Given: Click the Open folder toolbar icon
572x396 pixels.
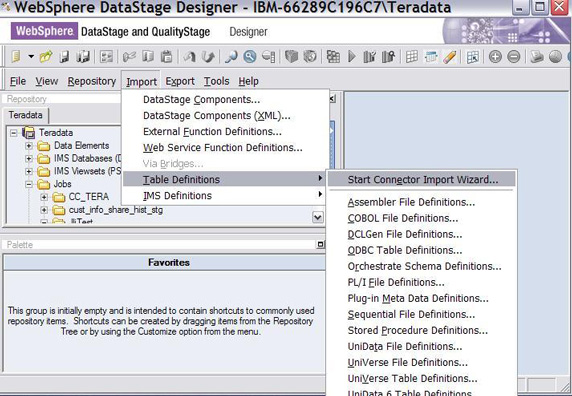Looking at the screenshot, I should point(46,57).
